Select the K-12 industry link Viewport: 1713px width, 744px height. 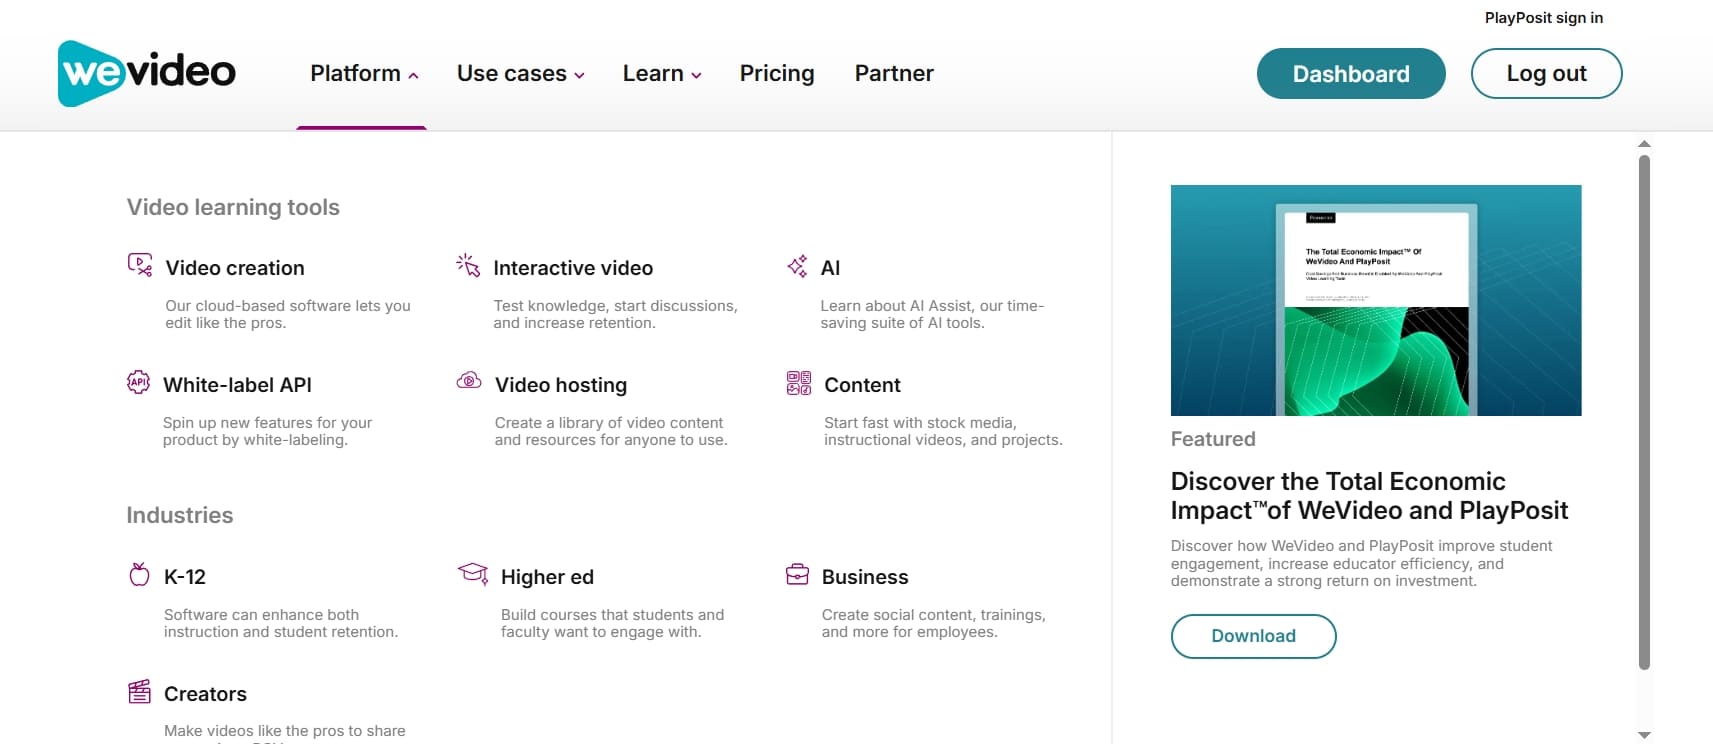(185, 577)
